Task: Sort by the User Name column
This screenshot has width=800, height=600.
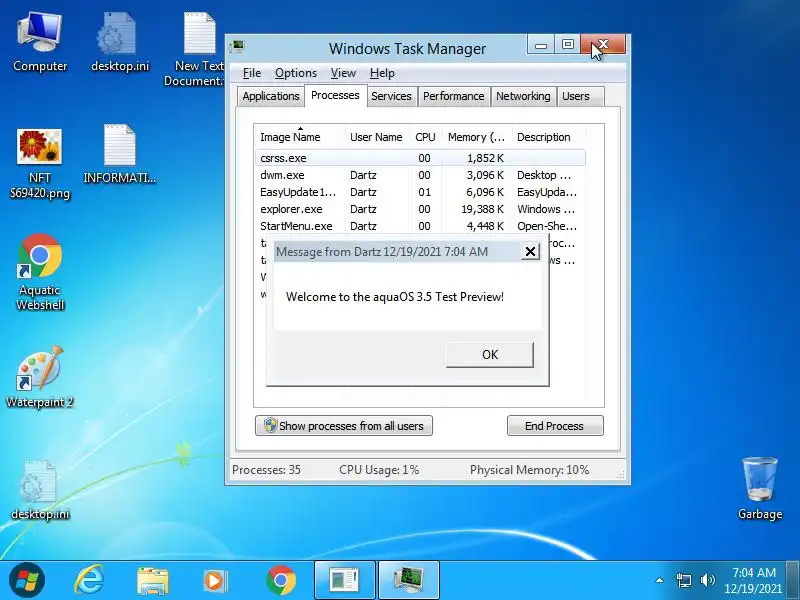Action: click(377, 137)
